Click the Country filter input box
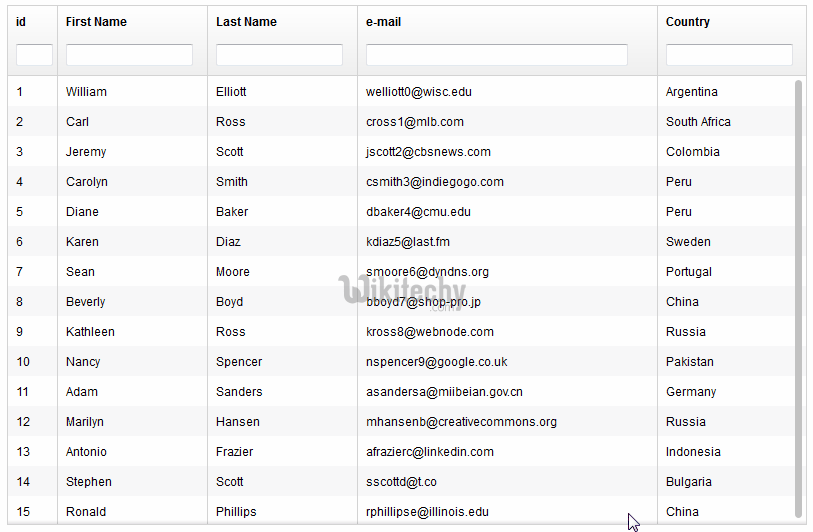This screenshot has width=813, height=532. click(729, 55)
